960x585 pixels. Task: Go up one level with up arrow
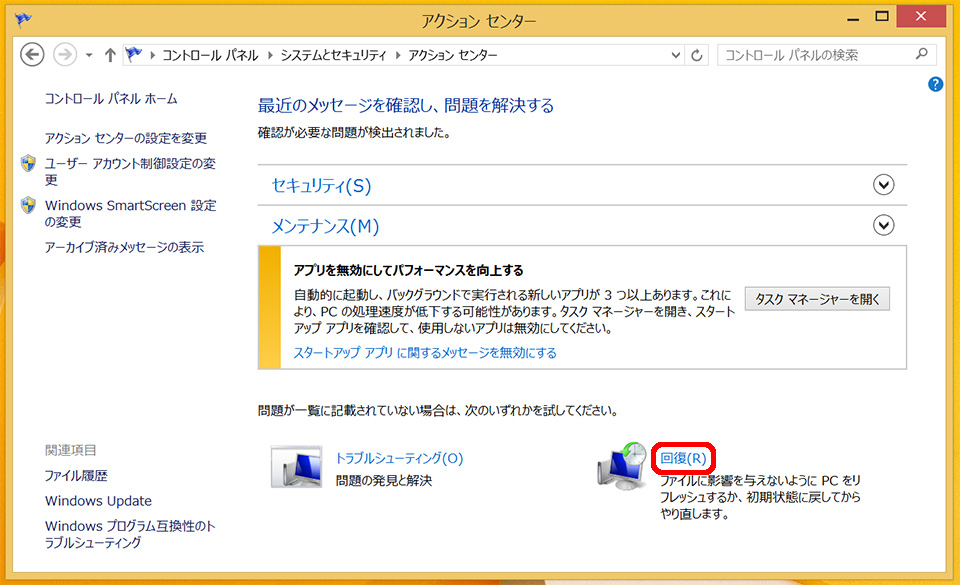[110, 55]
